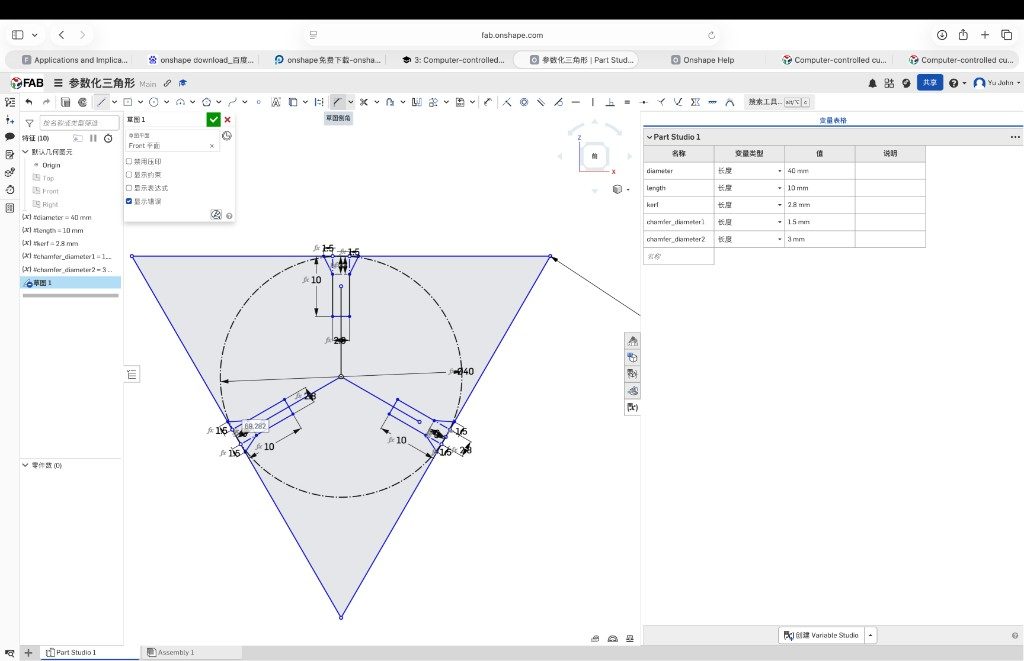The width and height of the screenshot is (1024, 661).
Task: Open the document hamburger menu
Action: (x=58, y=83)
